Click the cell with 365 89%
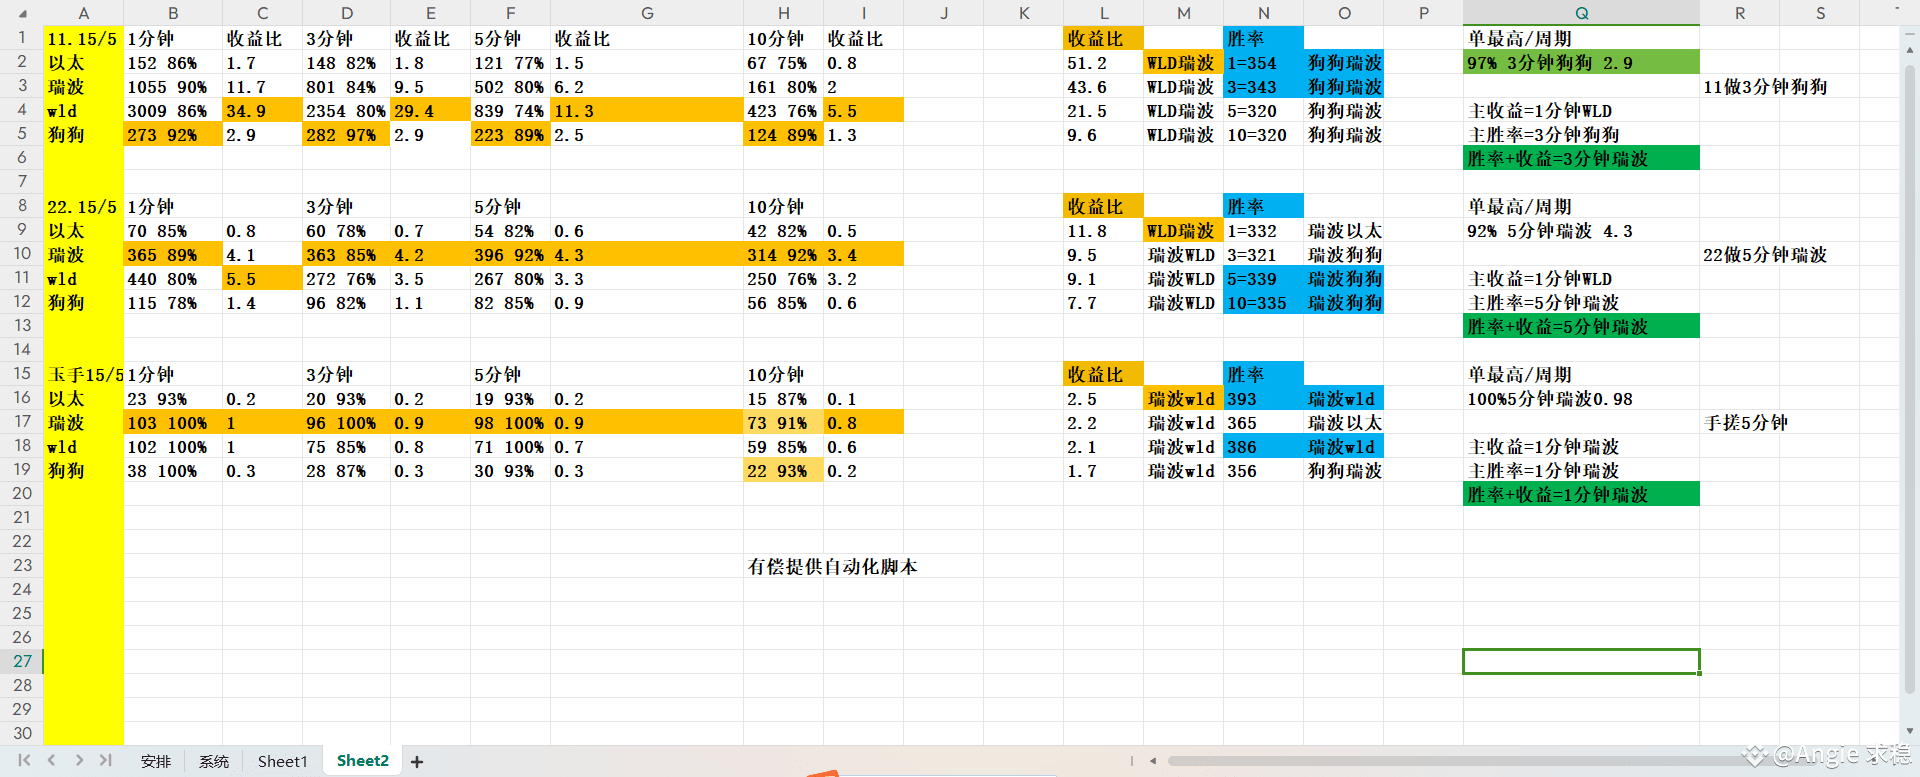1920x777 pixels. coord(173,254)
